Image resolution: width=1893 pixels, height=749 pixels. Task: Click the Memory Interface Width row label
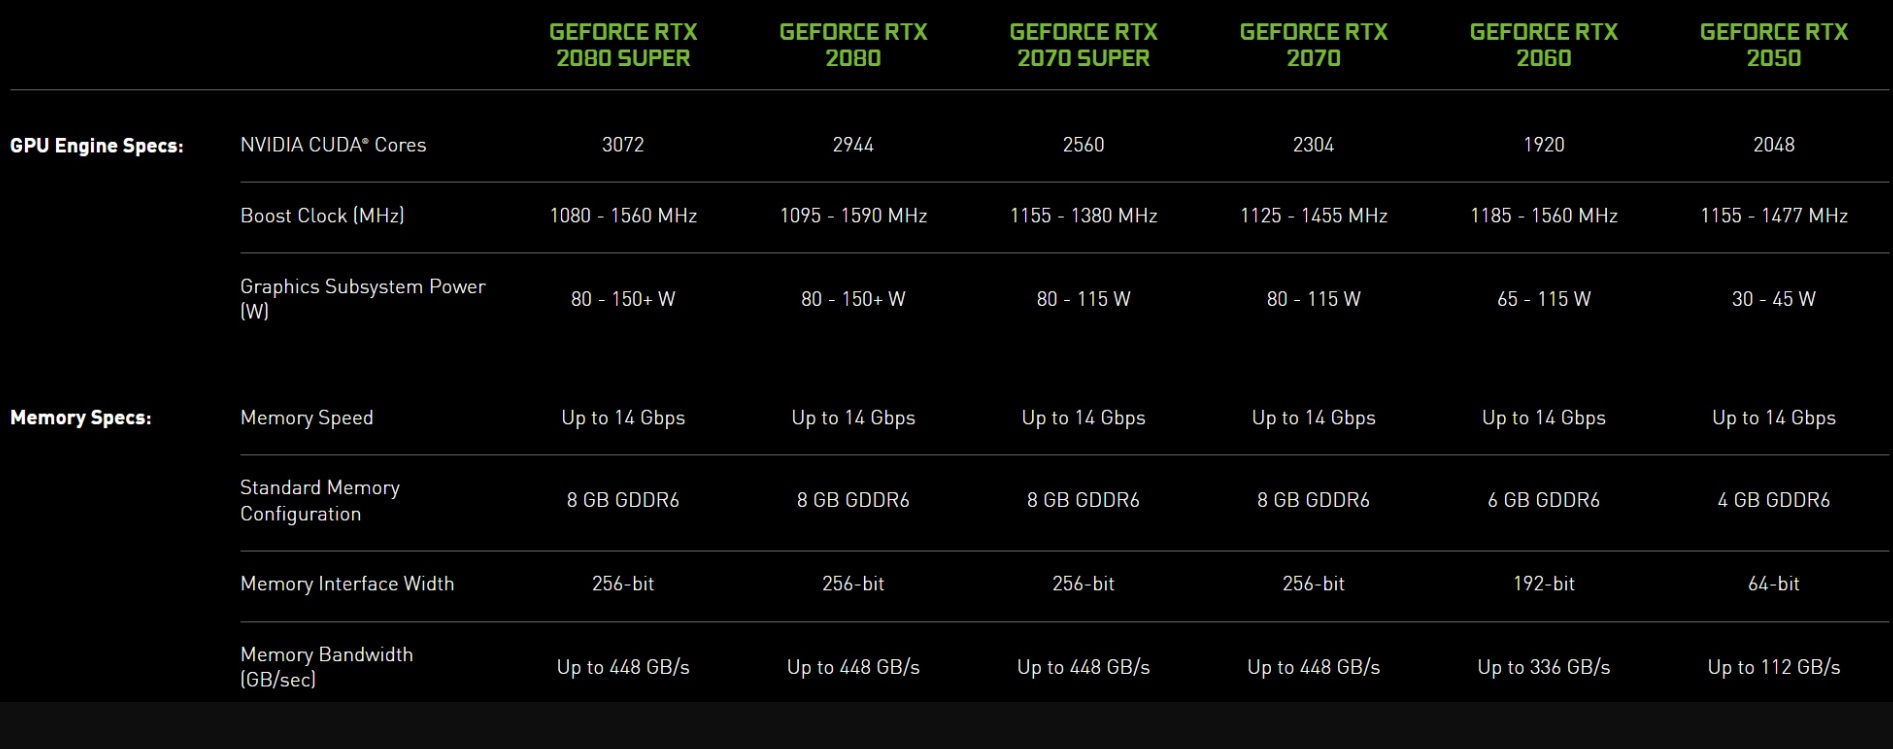[x=347, y=584]
